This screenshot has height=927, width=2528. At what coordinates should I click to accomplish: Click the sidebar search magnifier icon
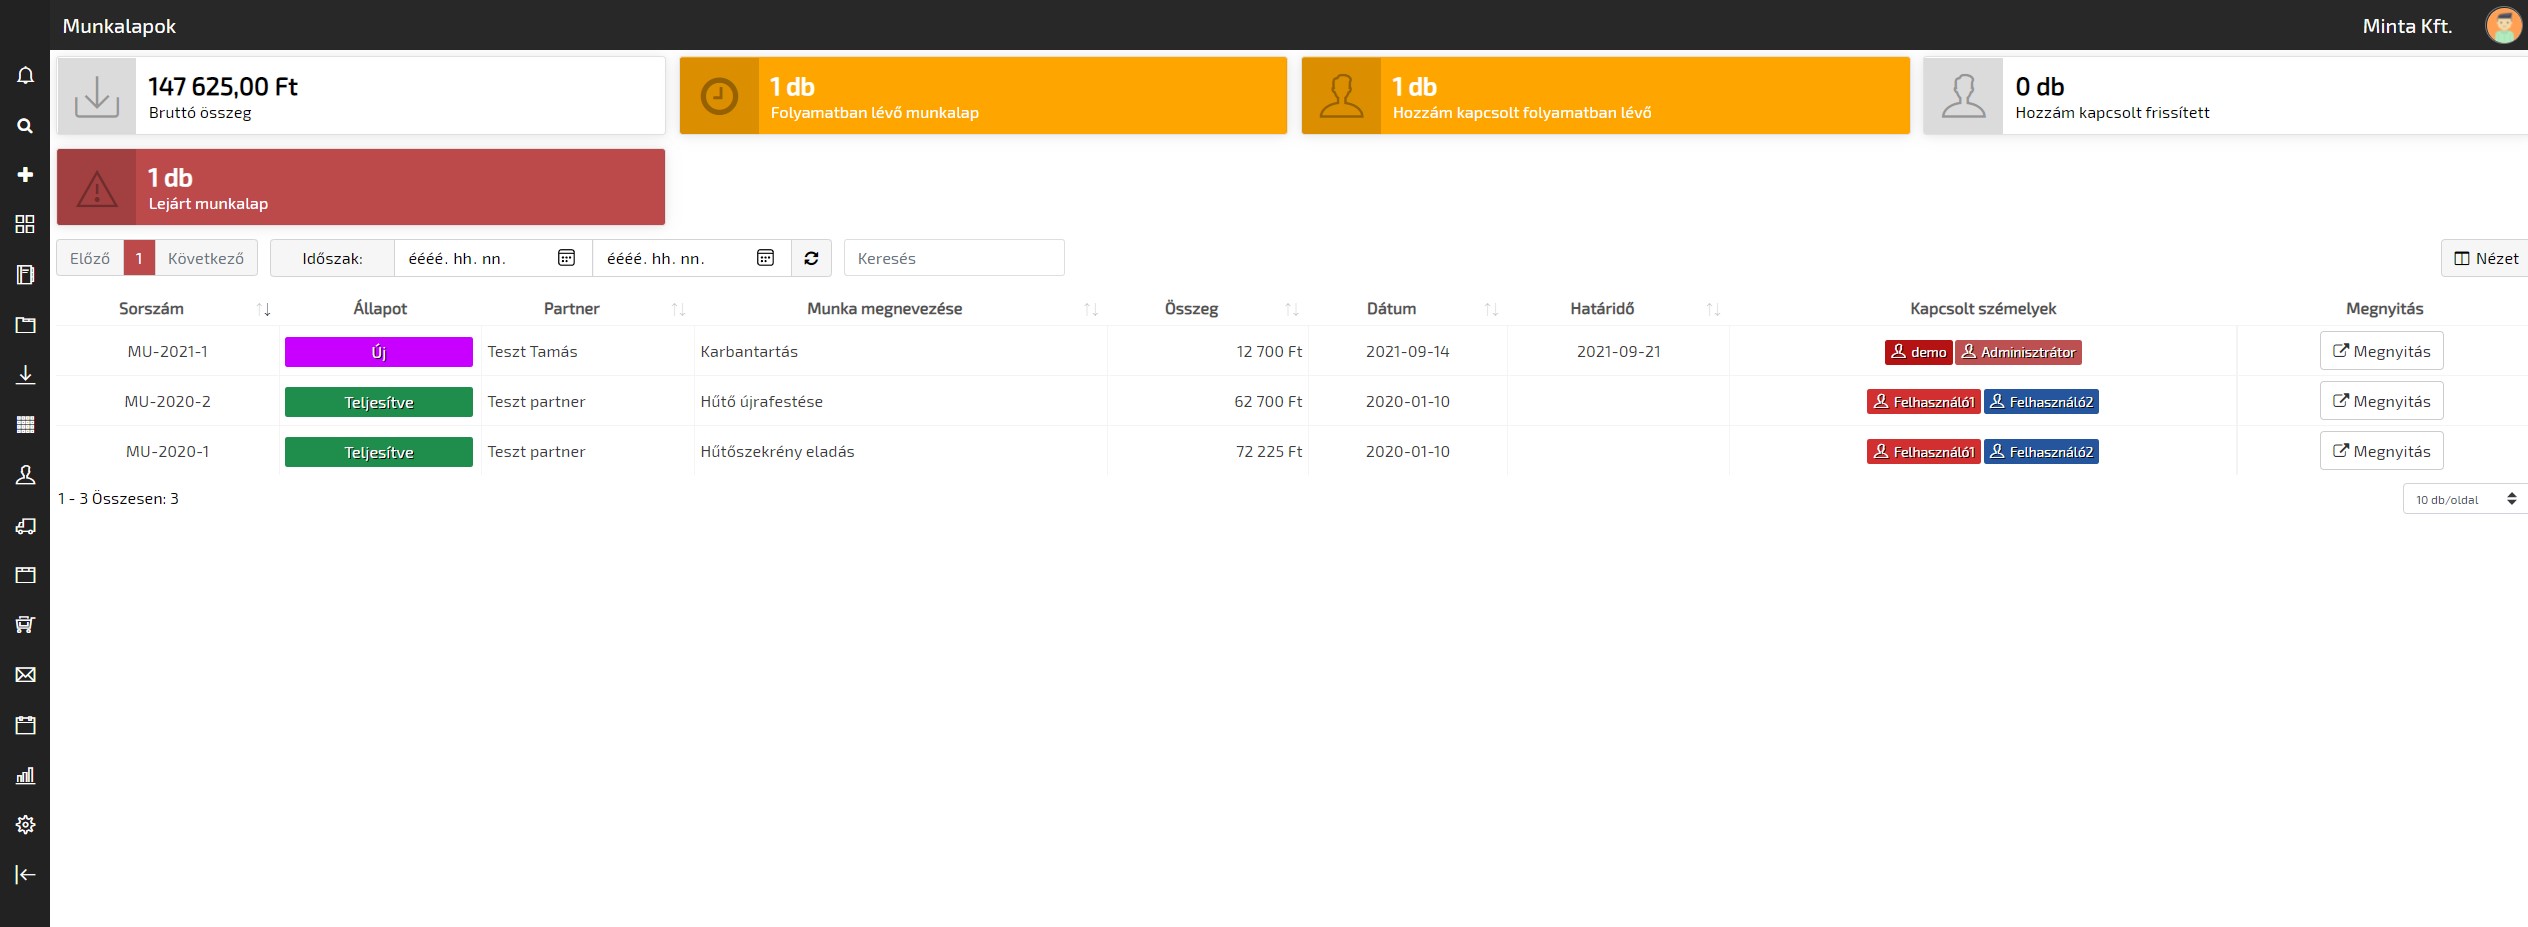tap(25, 126)
